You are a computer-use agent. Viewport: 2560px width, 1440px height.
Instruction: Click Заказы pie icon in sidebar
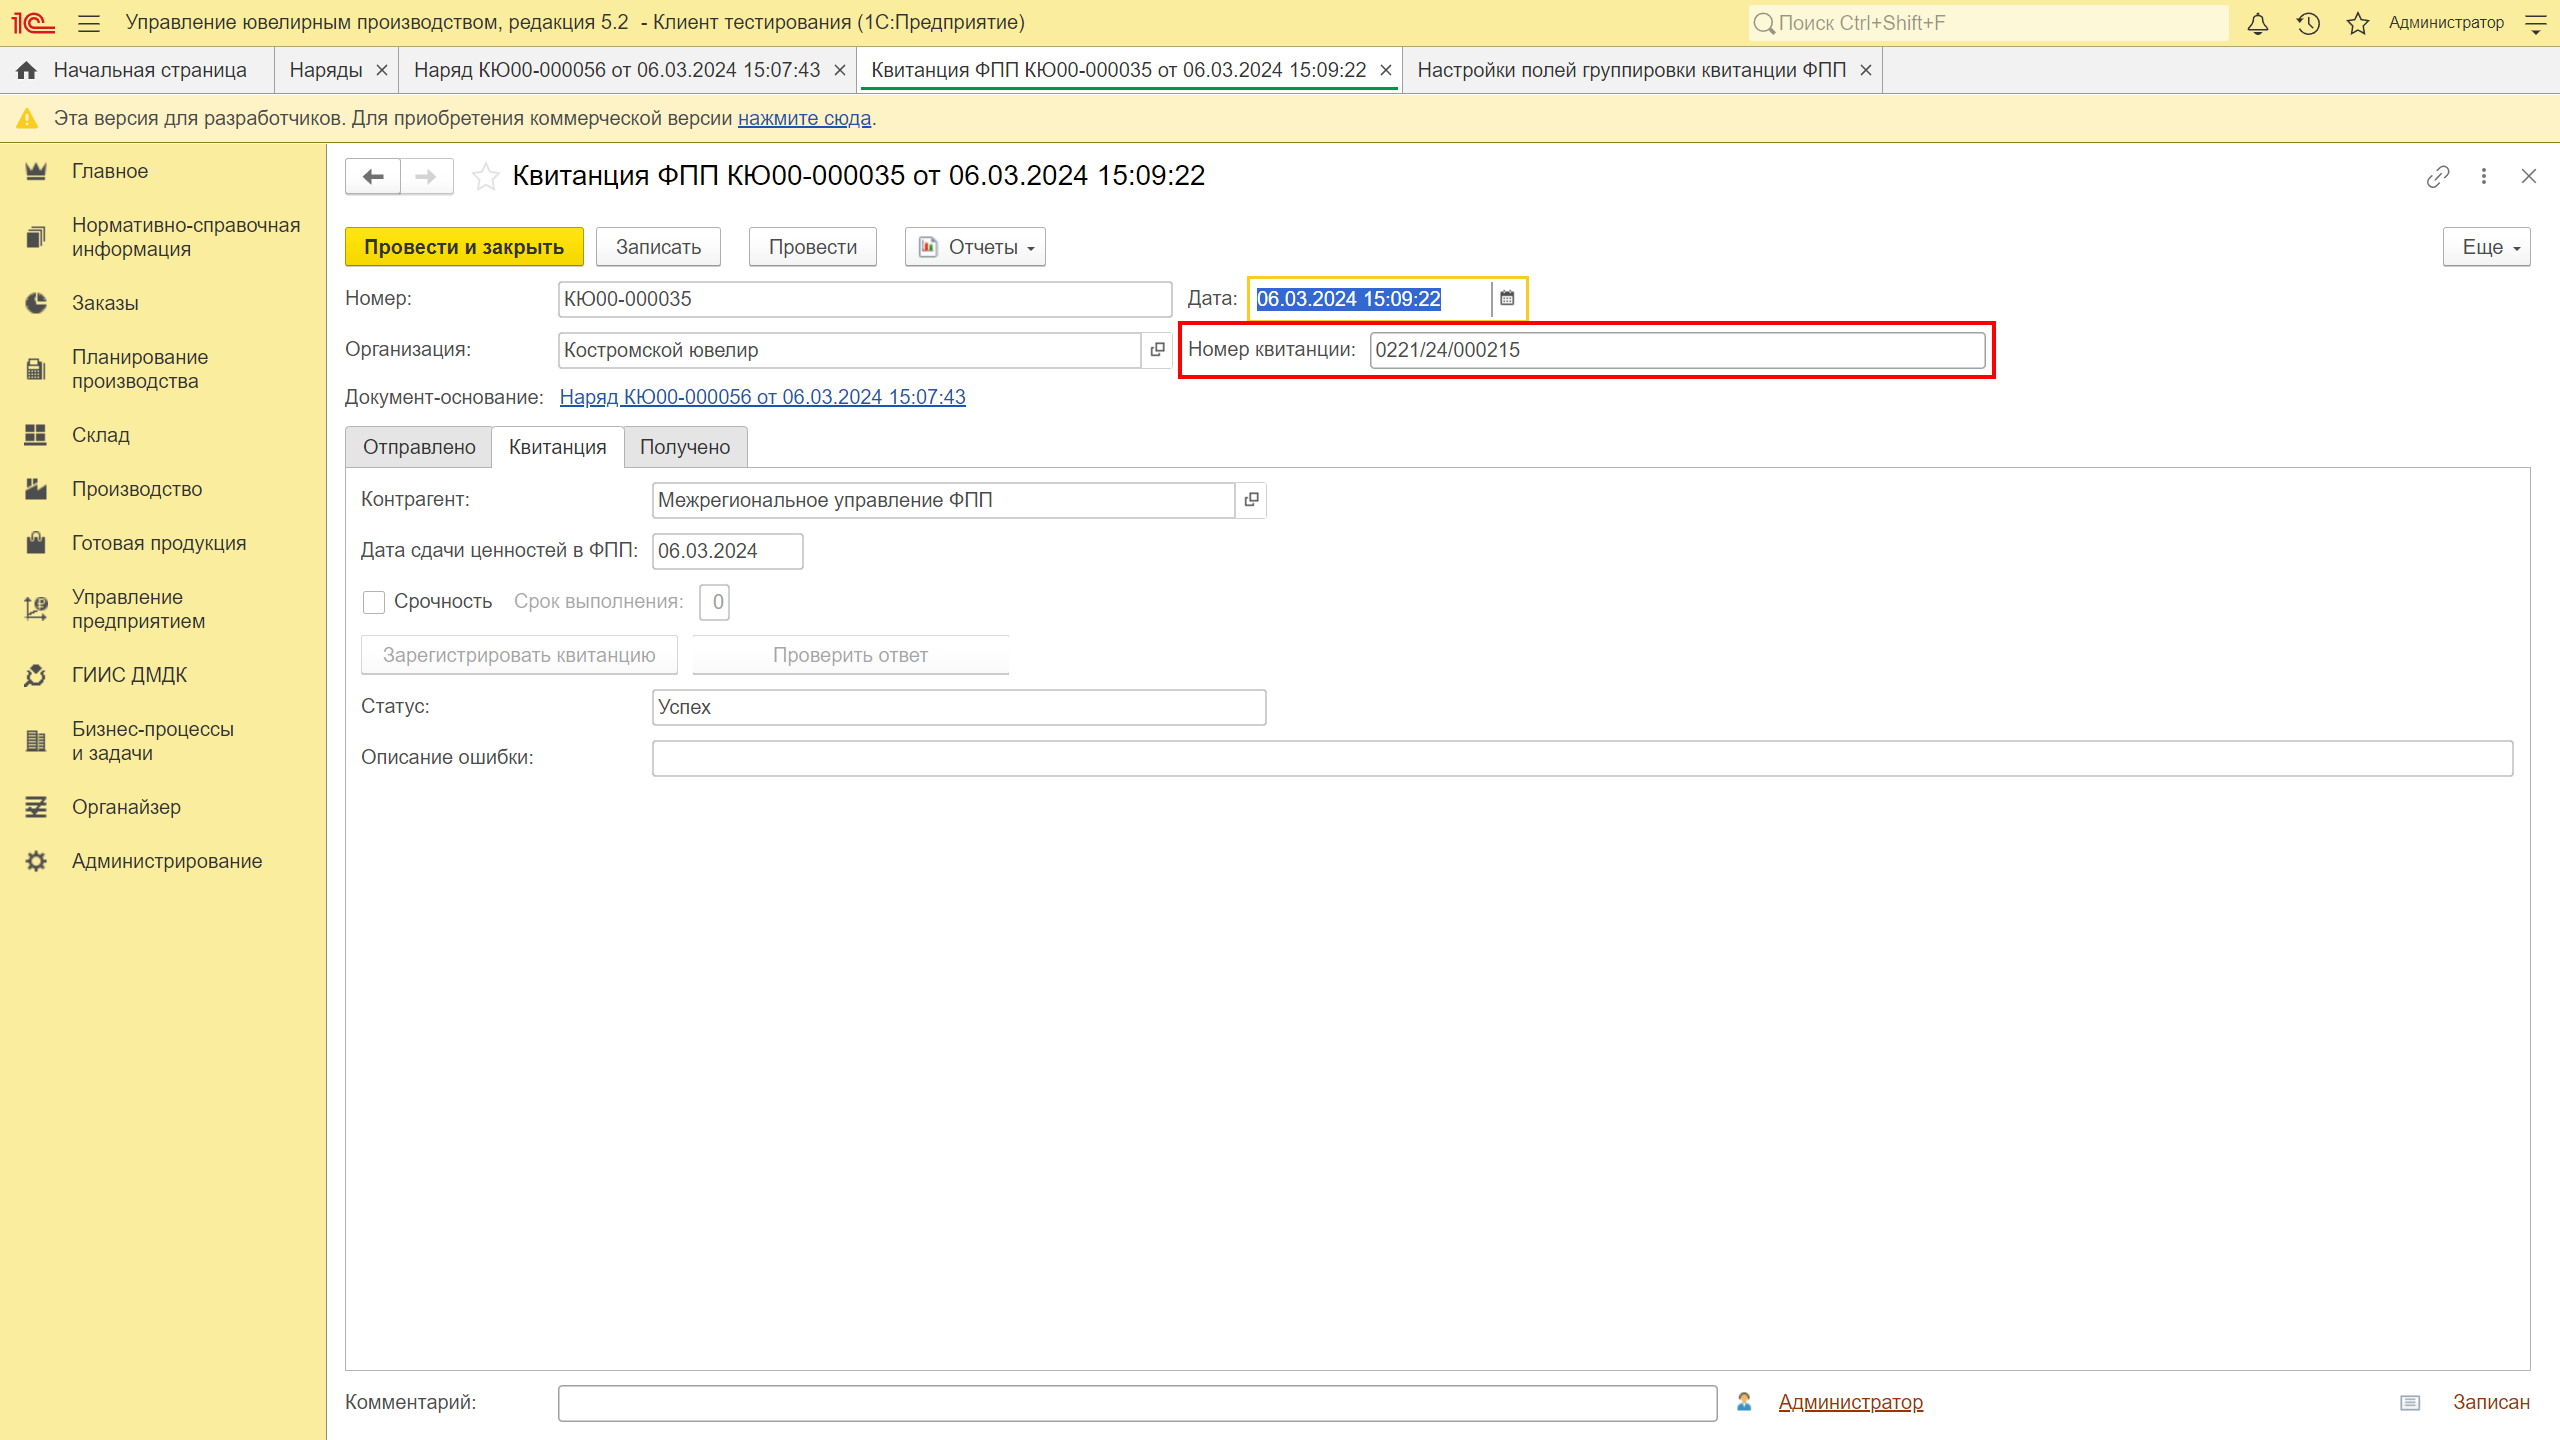tap(36, 303)
